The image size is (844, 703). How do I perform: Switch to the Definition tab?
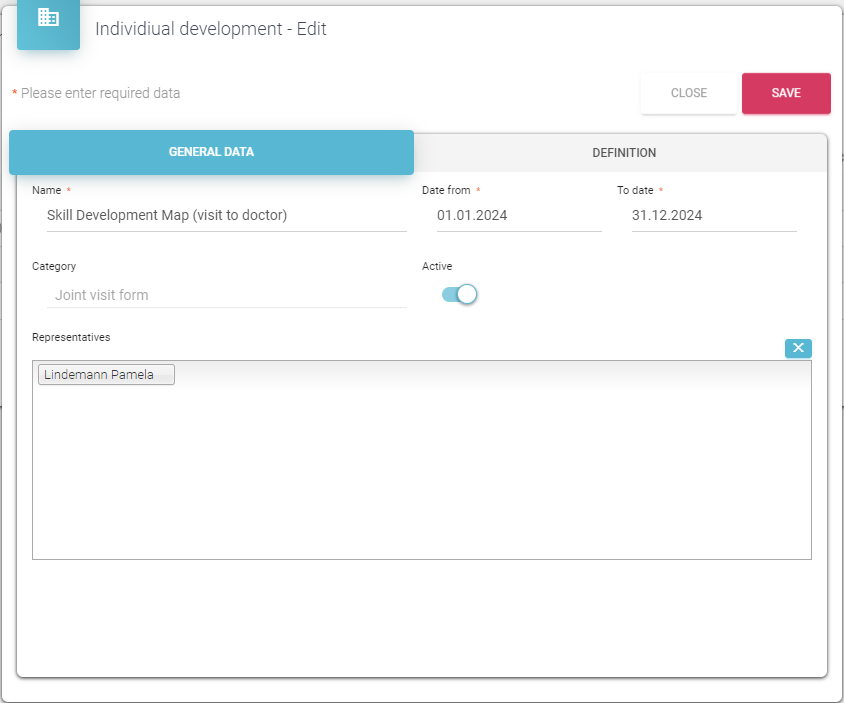click(623, 153)
